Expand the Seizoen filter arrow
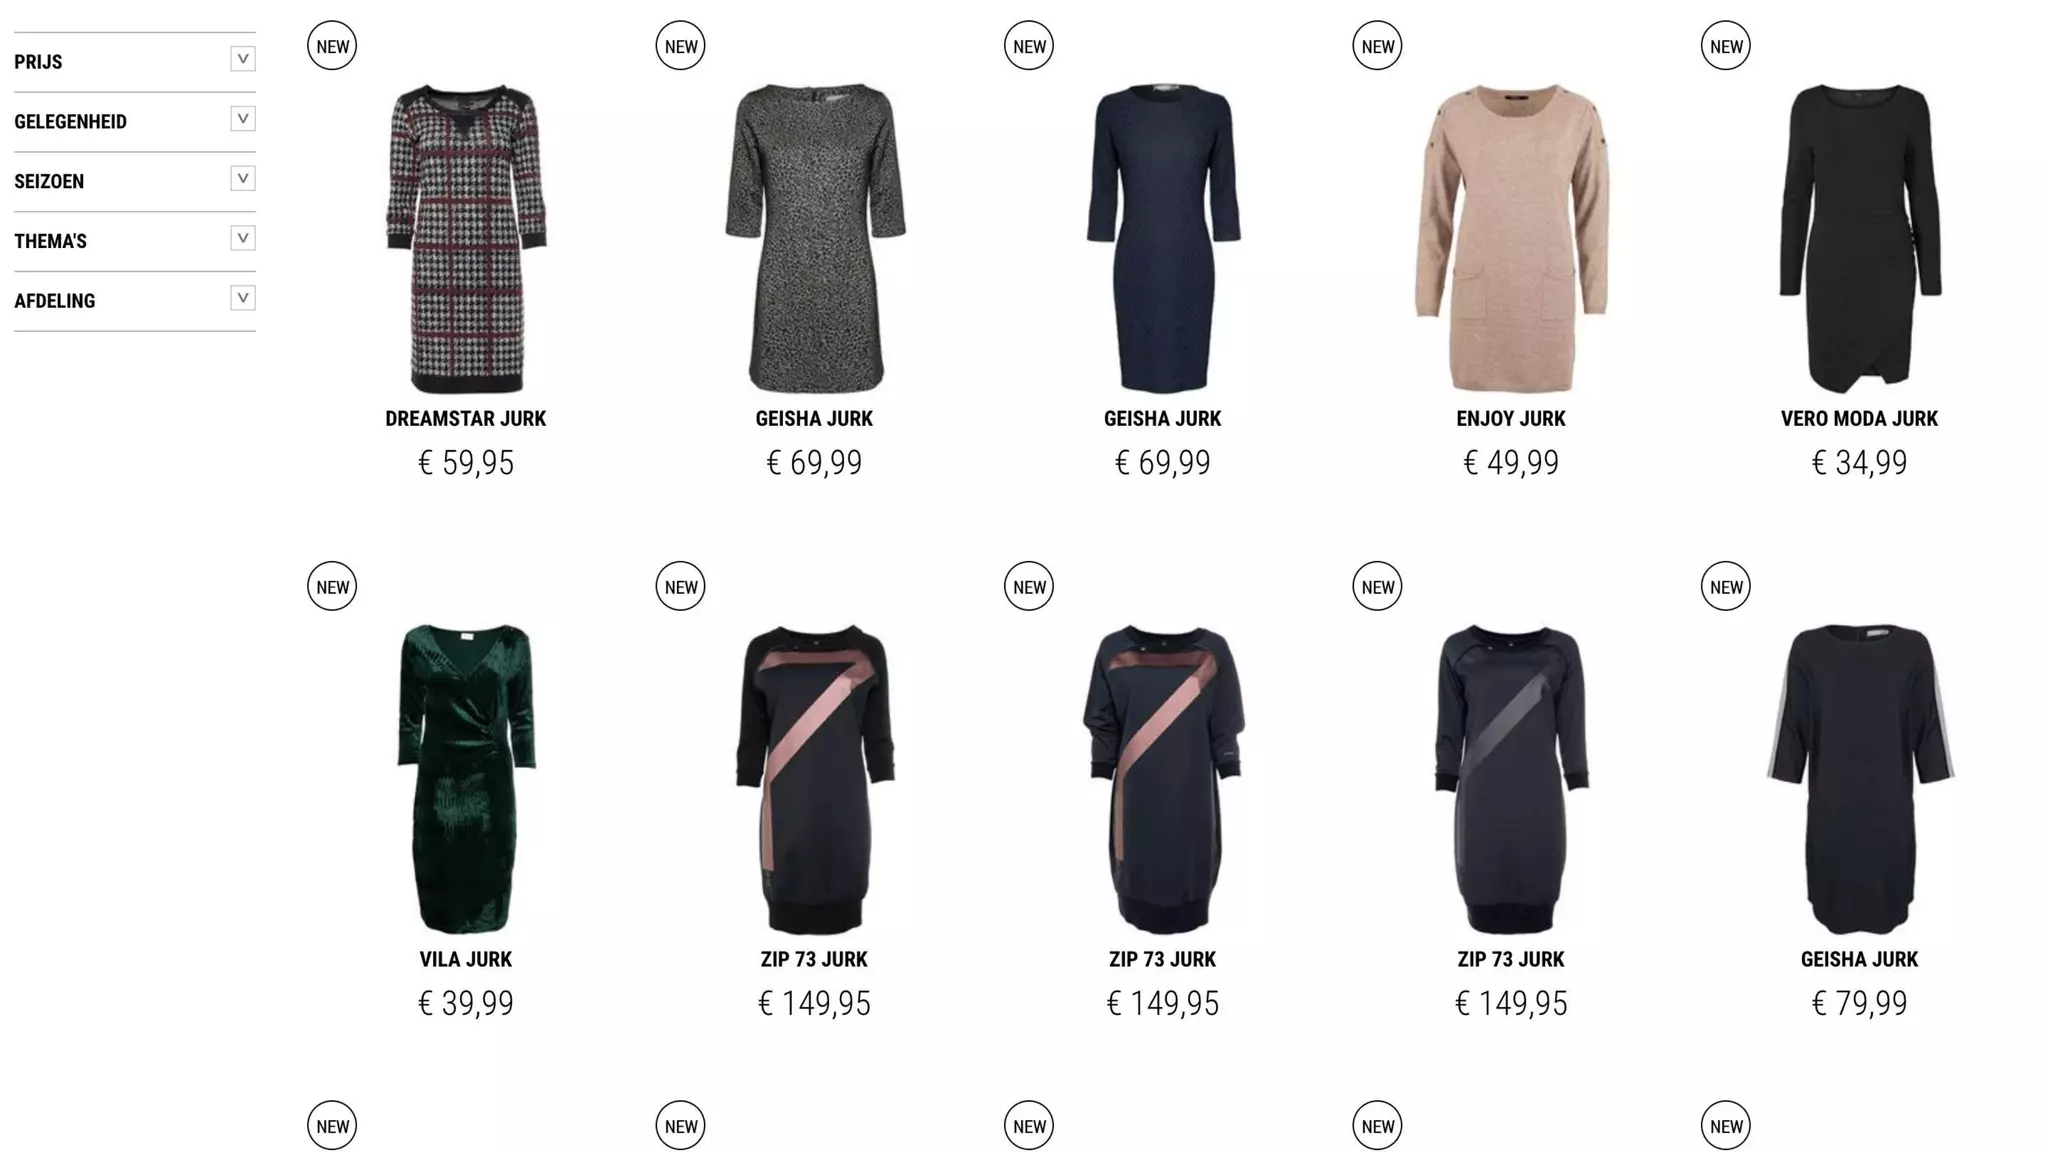This screenshot has height=1152, width=2048. click(x=243, y=179)
